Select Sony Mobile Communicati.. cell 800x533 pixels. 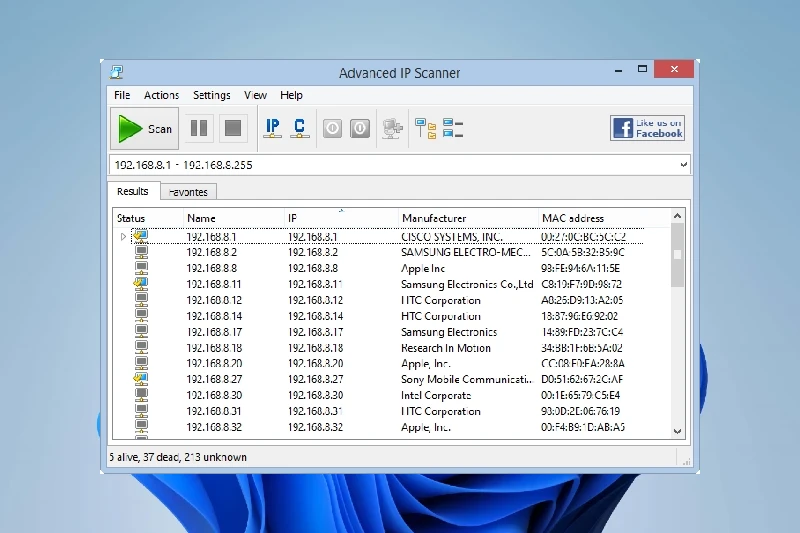click(x=467, y=379)
